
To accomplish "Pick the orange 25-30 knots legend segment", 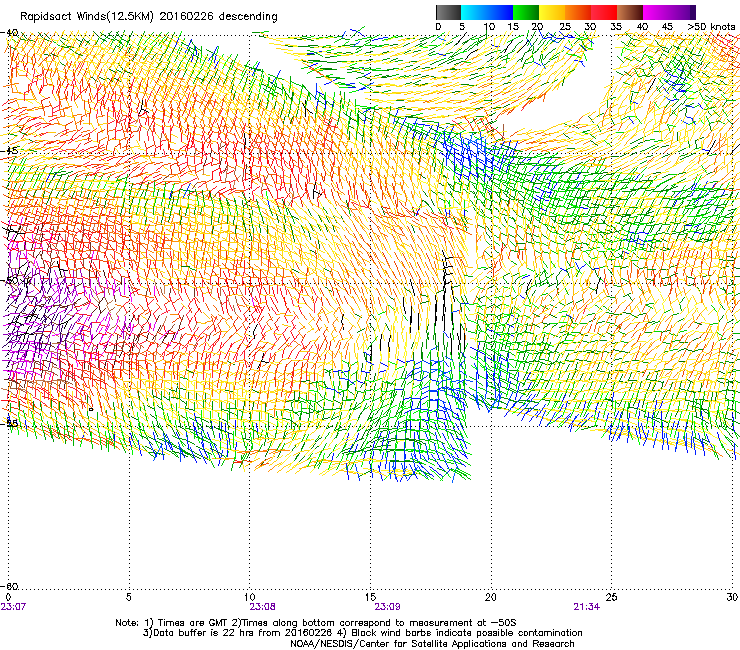I will 578,12.
